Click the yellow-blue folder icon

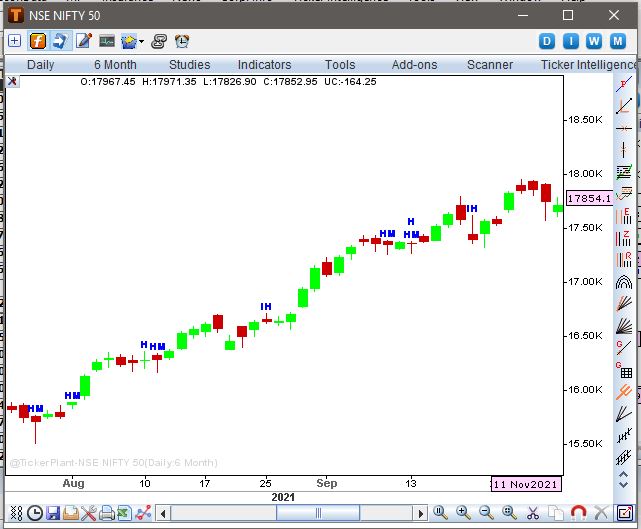coord(130,42)
